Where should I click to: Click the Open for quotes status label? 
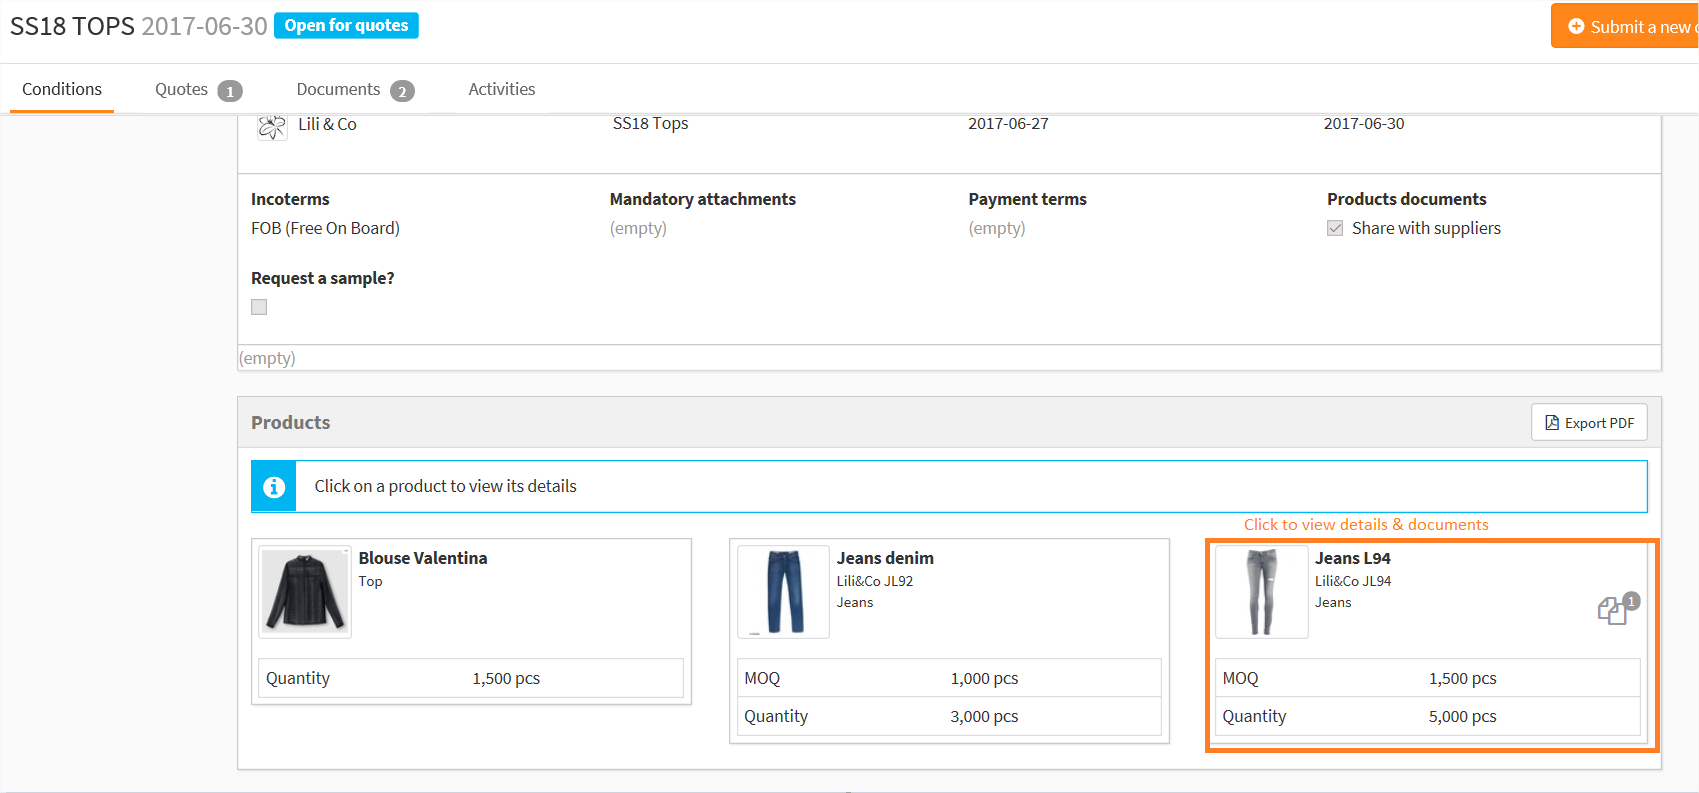[x=346, y=26]
